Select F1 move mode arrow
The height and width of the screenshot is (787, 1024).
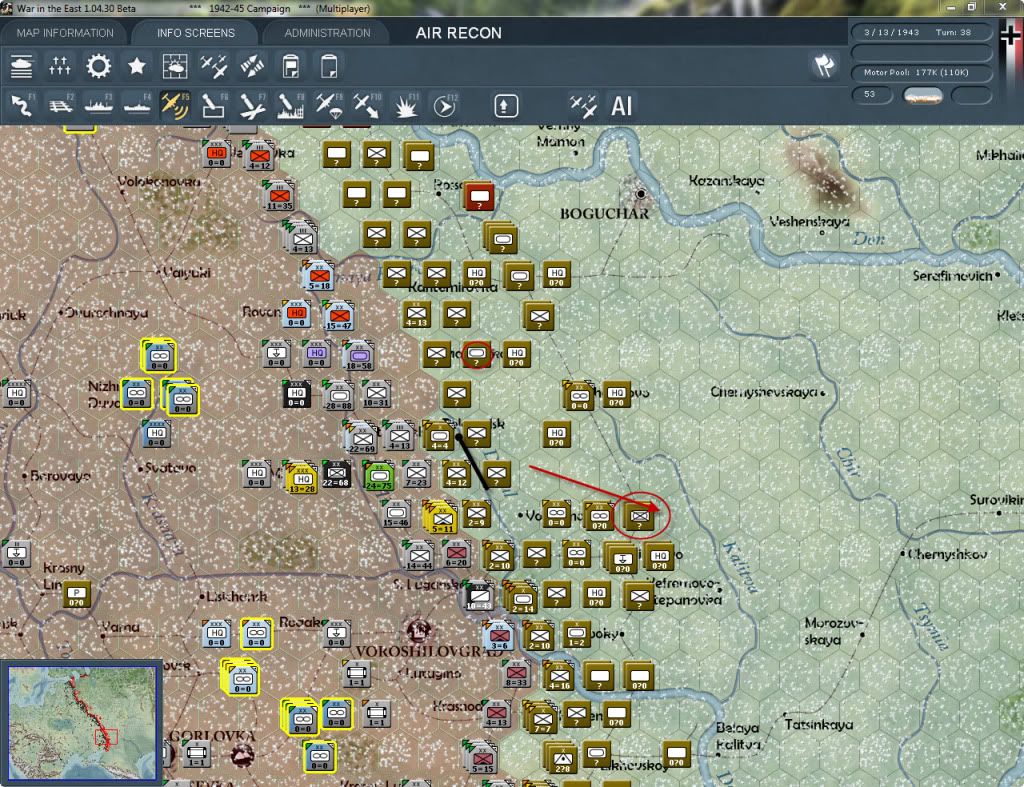[x=22, y=106]
